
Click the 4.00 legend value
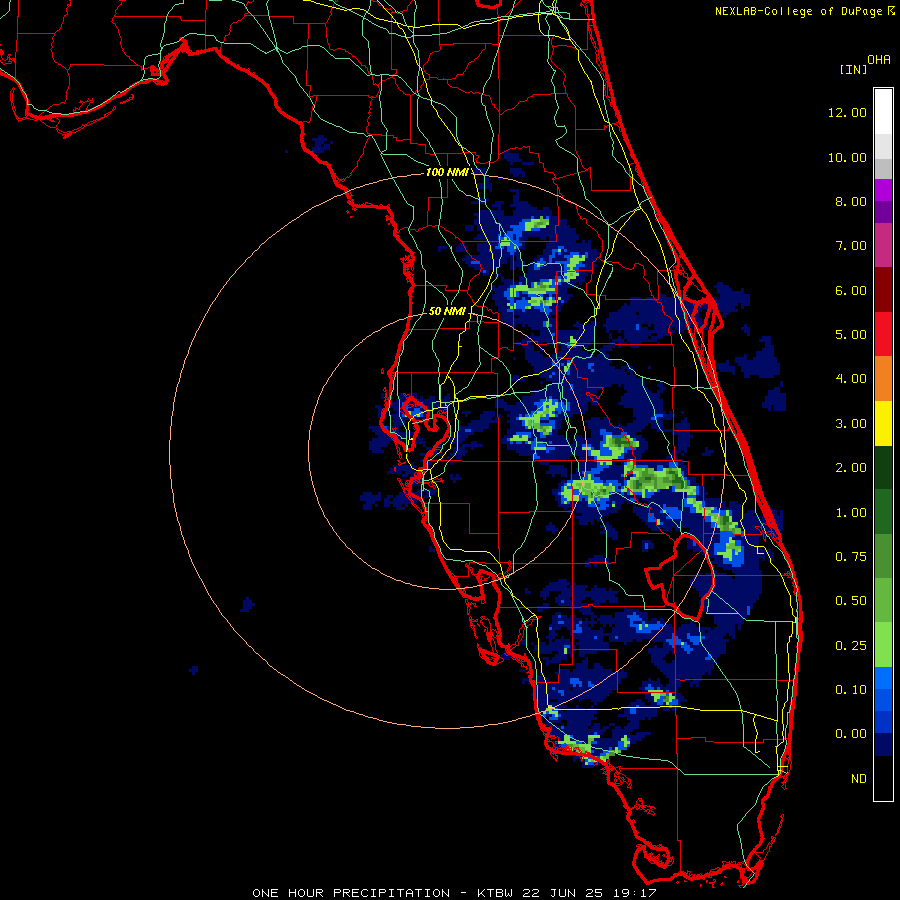click(x=851, y=379)
